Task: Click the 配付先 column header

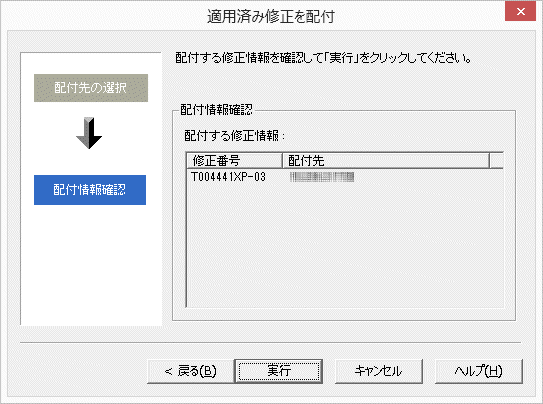Action: coord(386,161)
